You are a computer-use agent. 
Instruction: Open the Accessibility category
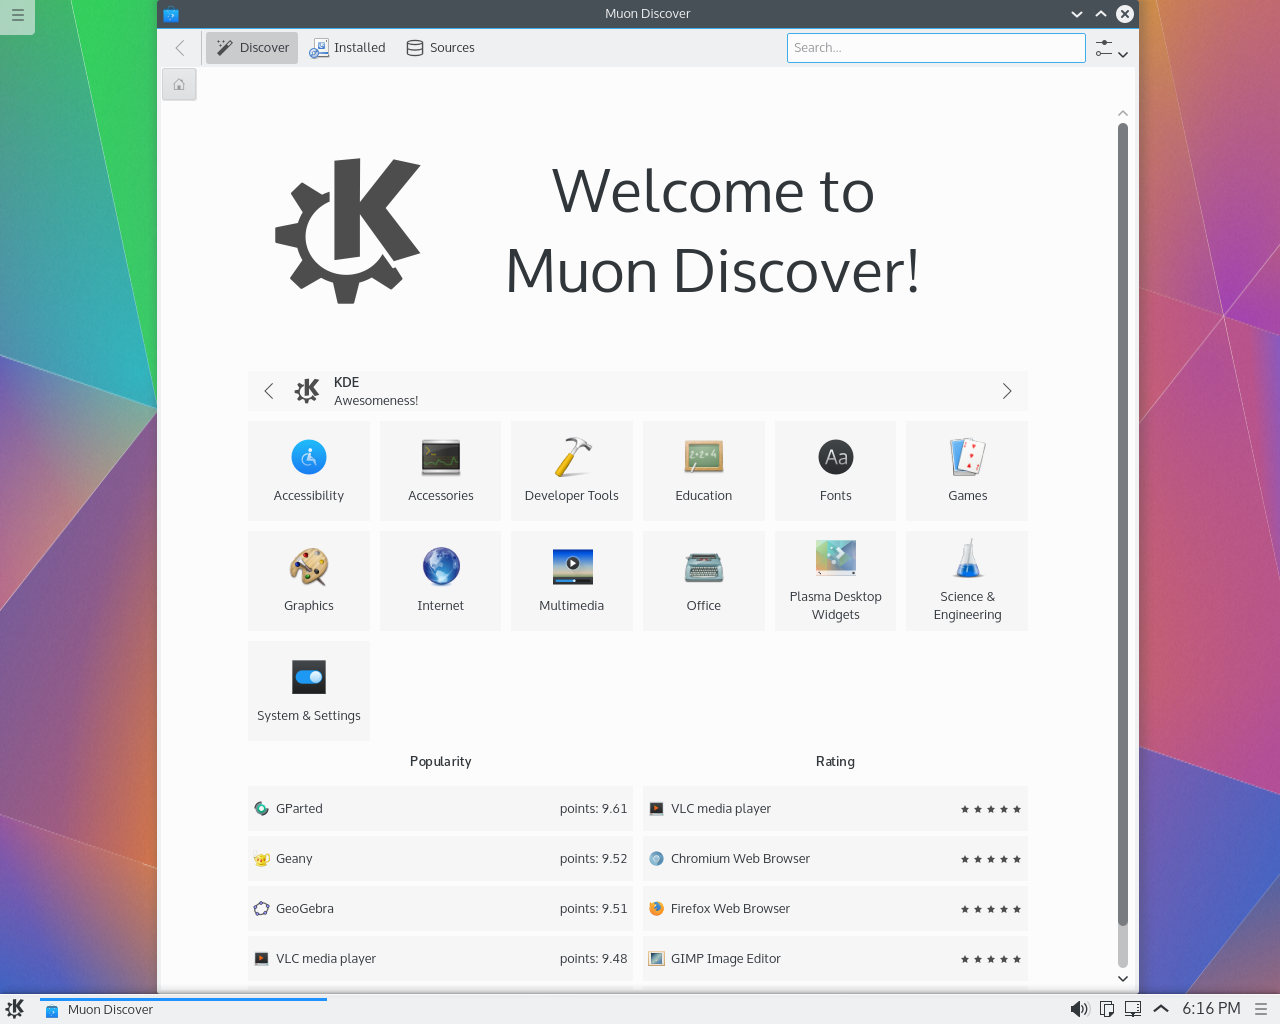309,471
